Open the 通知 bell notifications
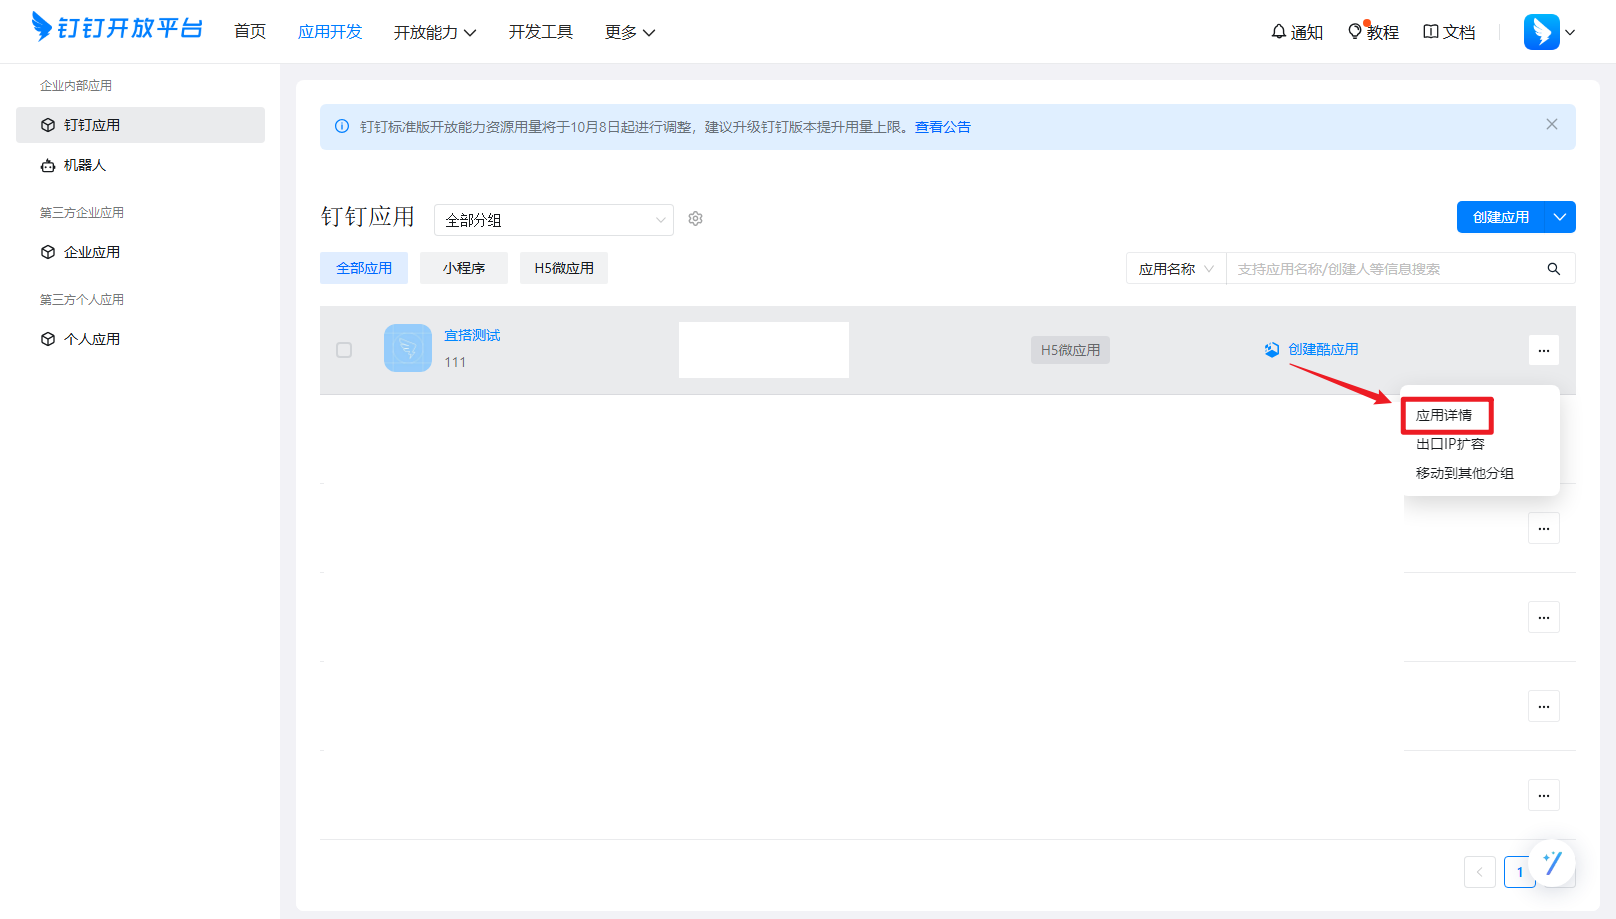 pos(1297,32)
